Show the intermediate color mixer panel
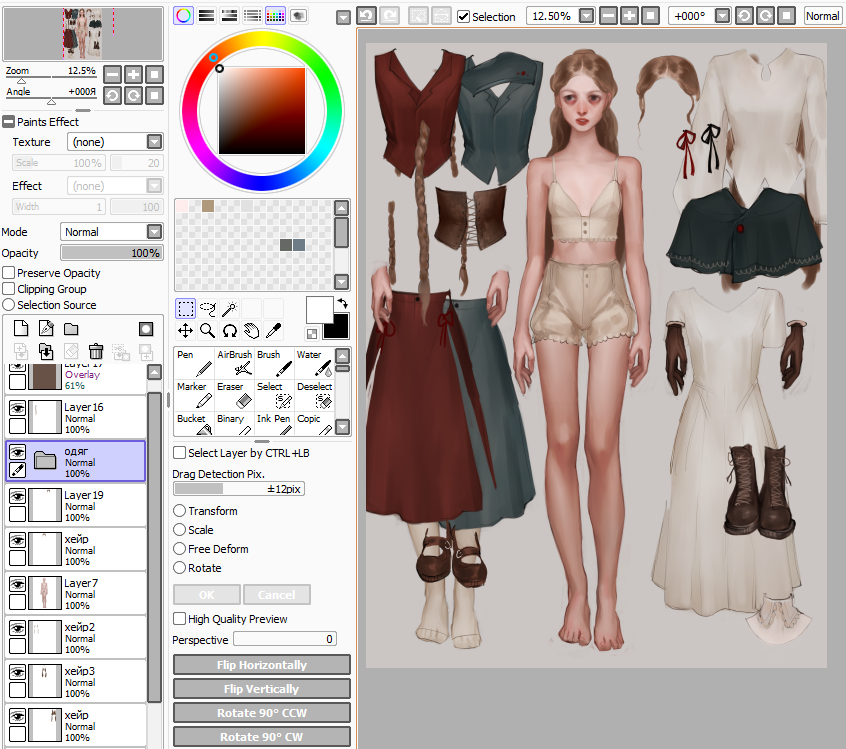This screenshot has height=749, width=846. point(252,16)
